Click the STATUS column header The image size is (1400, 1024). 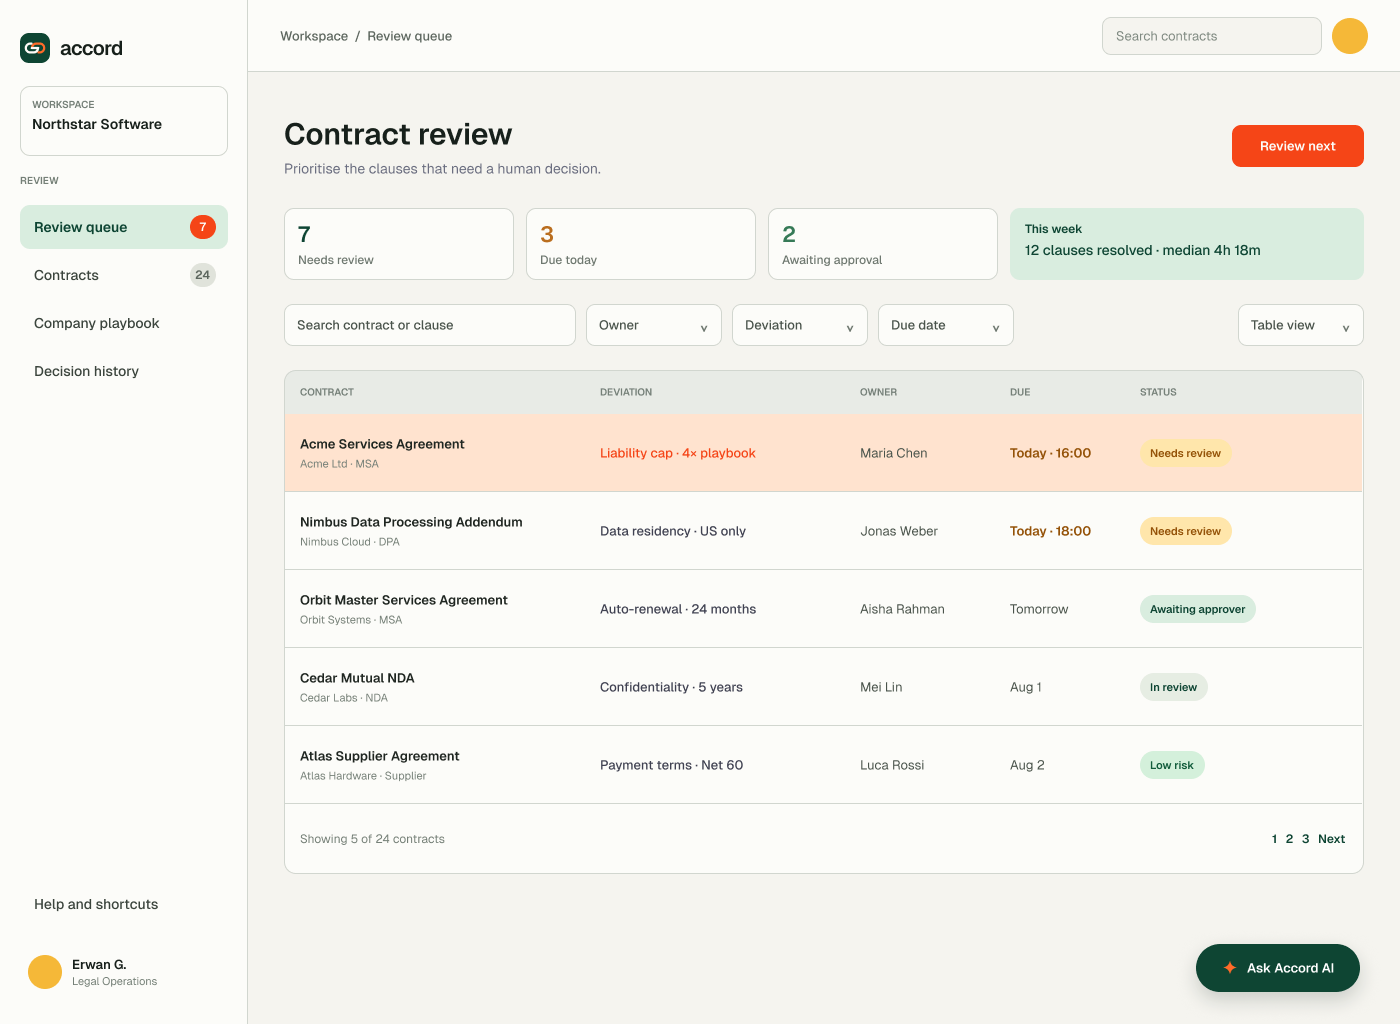point(1158,392)
